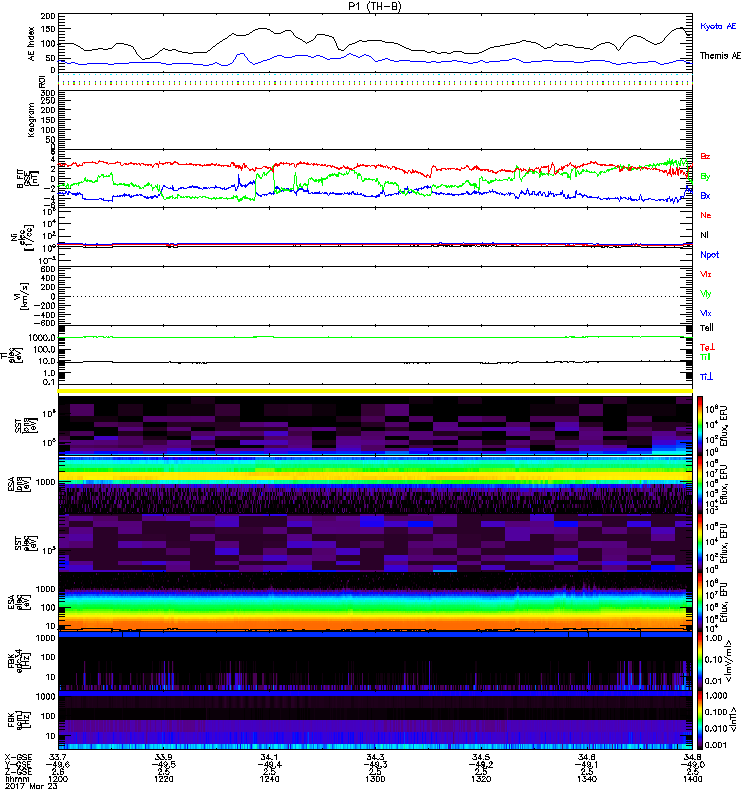
Task: Click the ESA ions spectrogram panel
Action: 375,484
